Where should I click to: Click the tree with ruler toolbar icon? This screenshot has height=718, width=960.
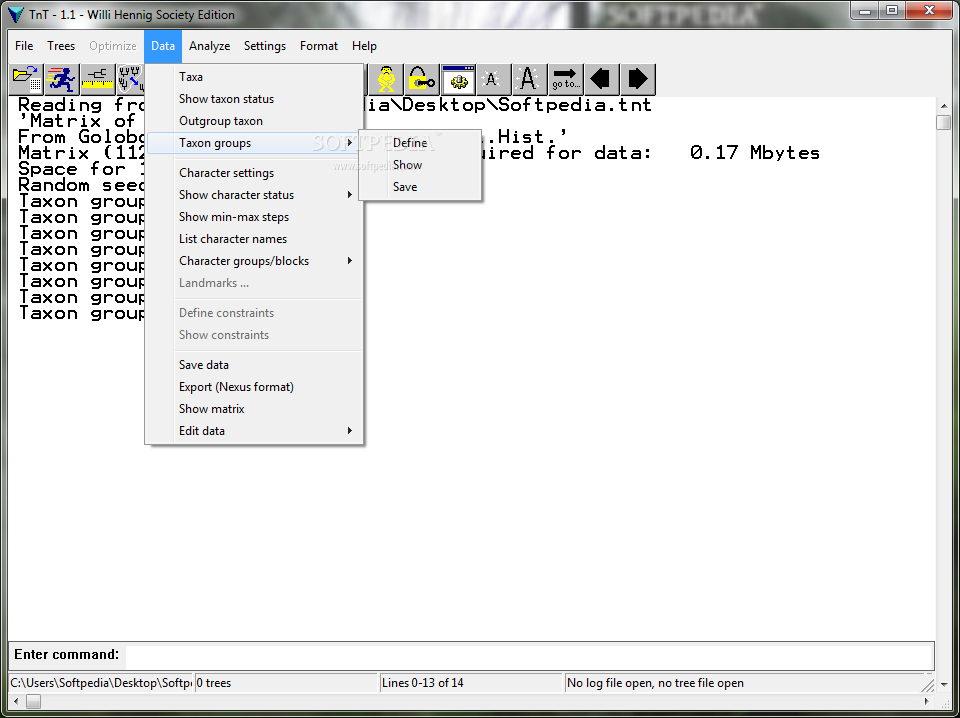pyautogui.click(x=98, y=79)
